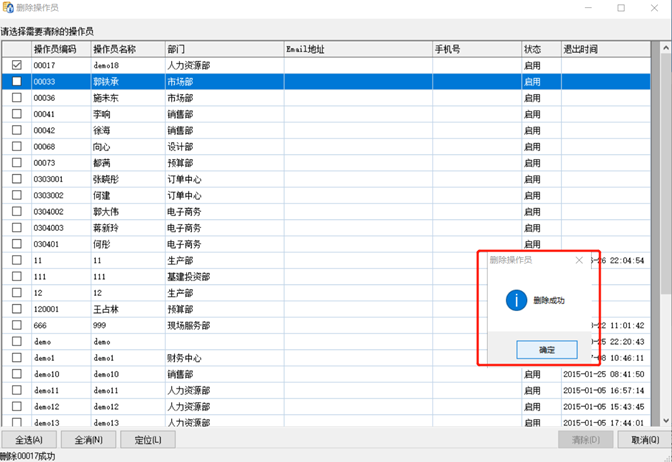Click the 清除(D) button
This screenshot has width=672, height=462.
click(586, 440)
